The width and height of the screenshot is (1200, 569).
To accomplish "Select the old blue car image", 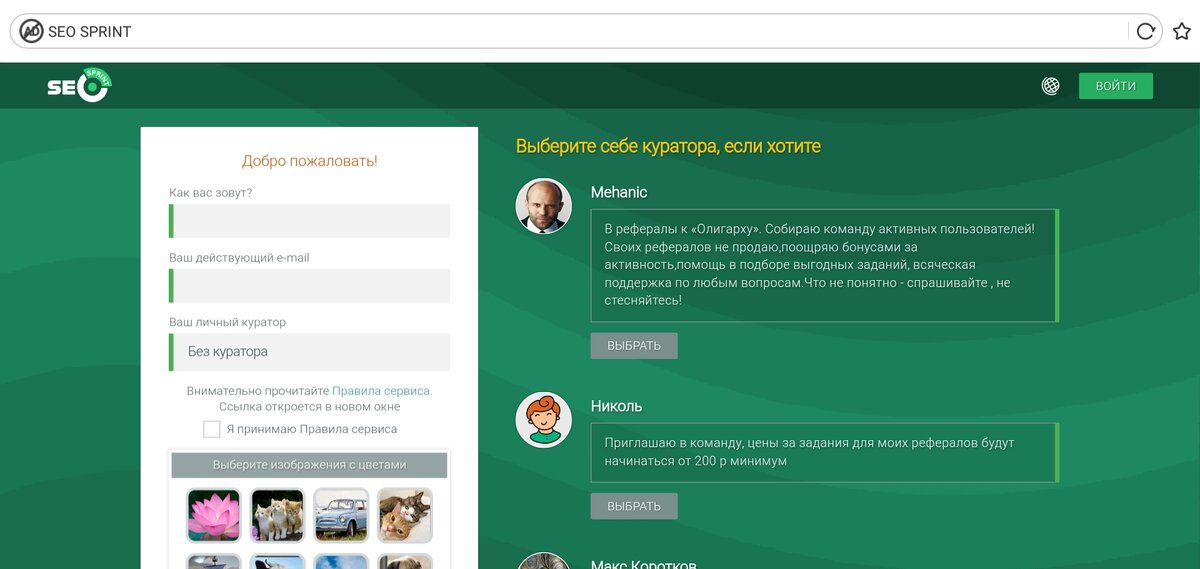I will point(341,516).
